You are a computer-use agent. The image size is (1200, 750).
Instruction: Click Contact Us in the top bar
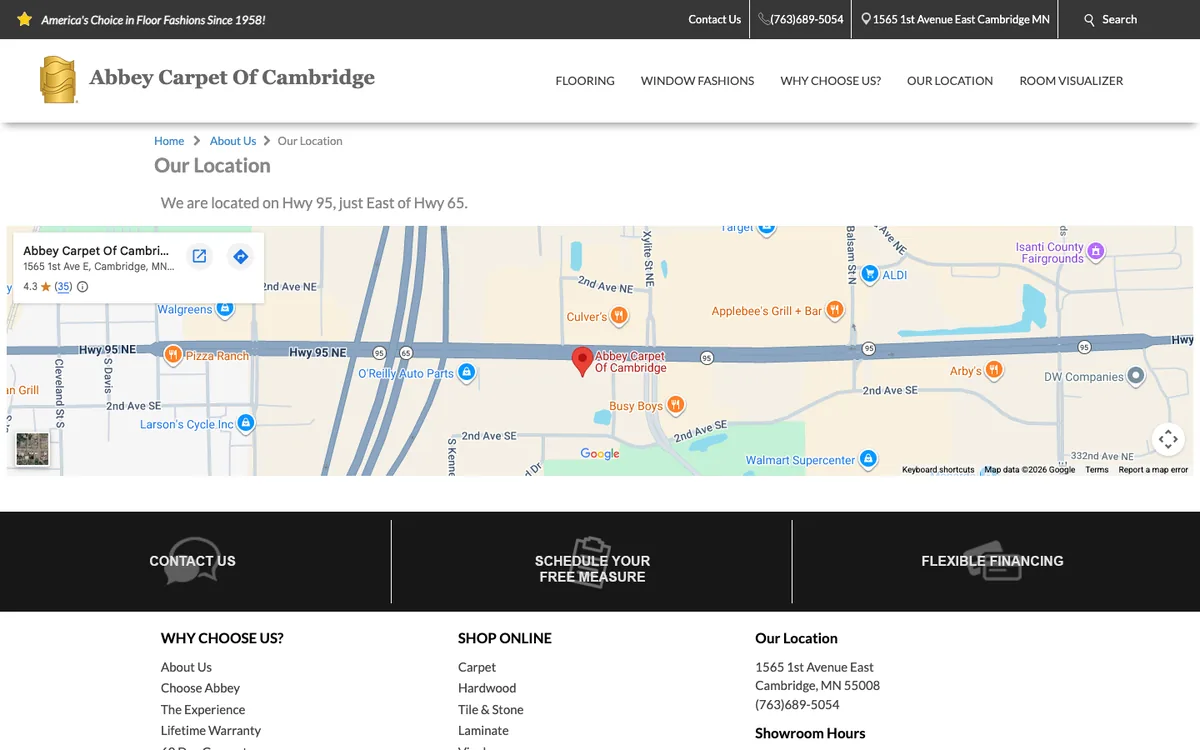(x=714, y=19)
